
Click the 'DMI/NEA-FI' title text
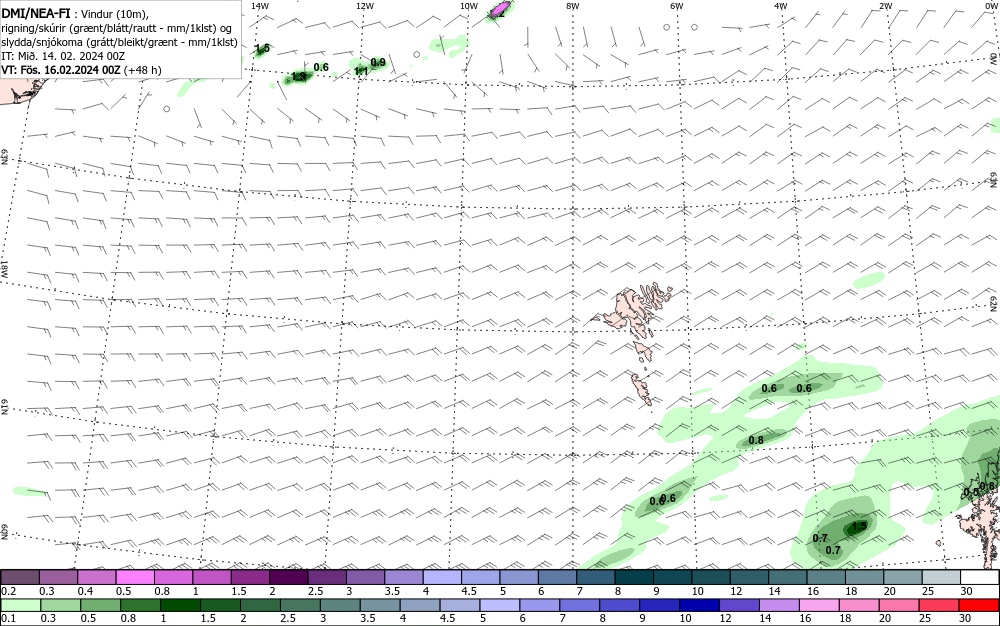[36, 13]
